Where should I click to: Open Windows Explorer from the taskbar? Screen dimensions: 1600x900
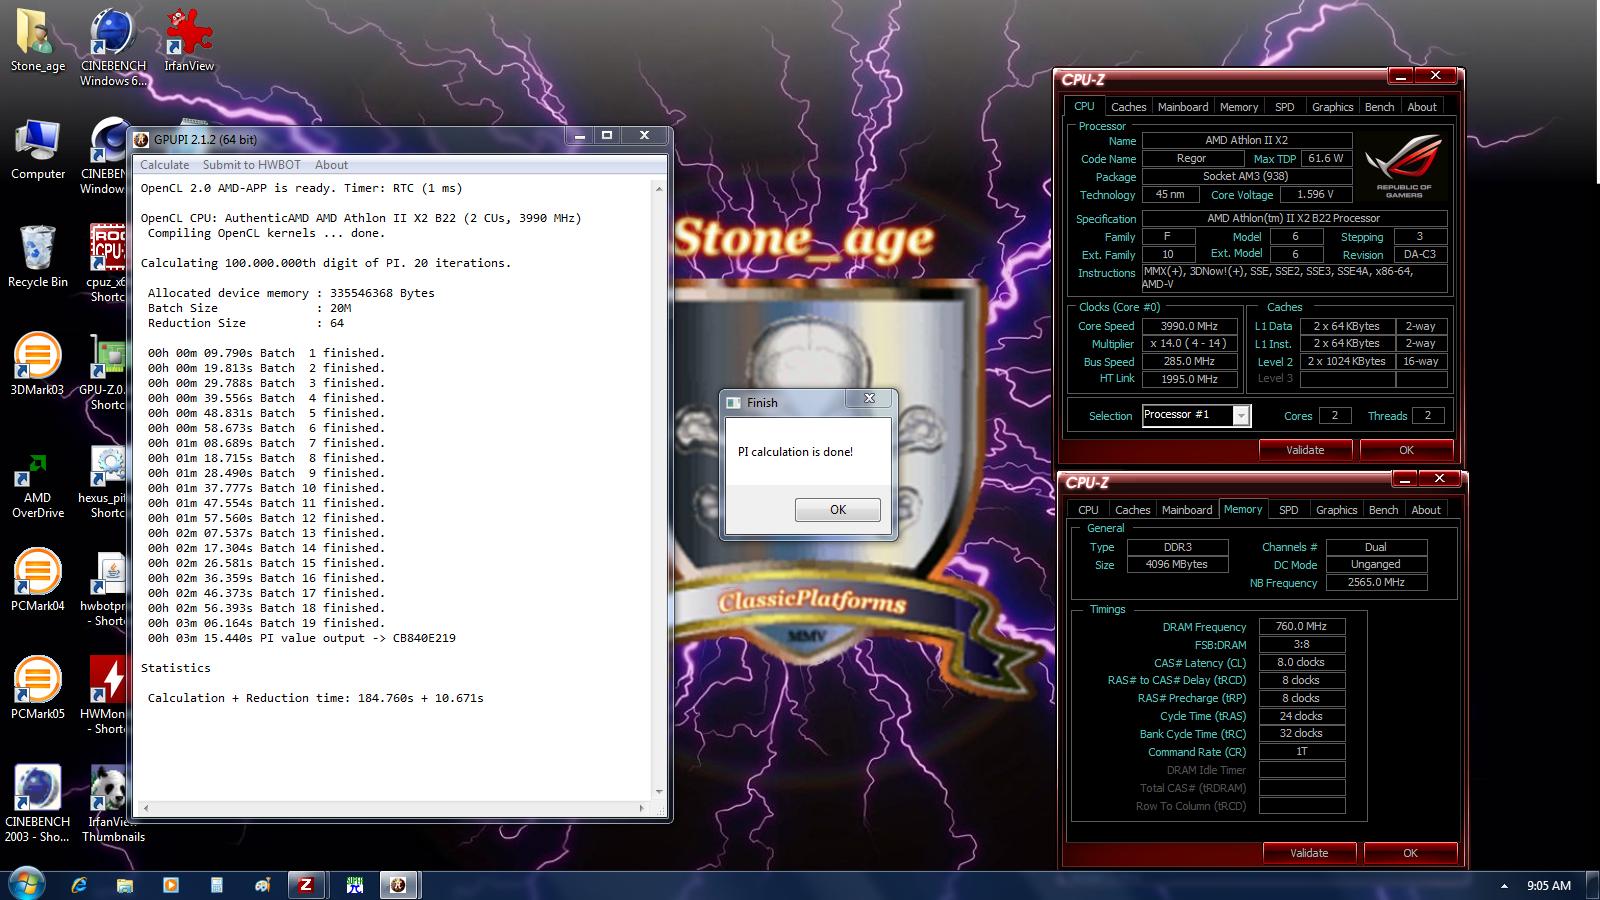click(125, 885)
